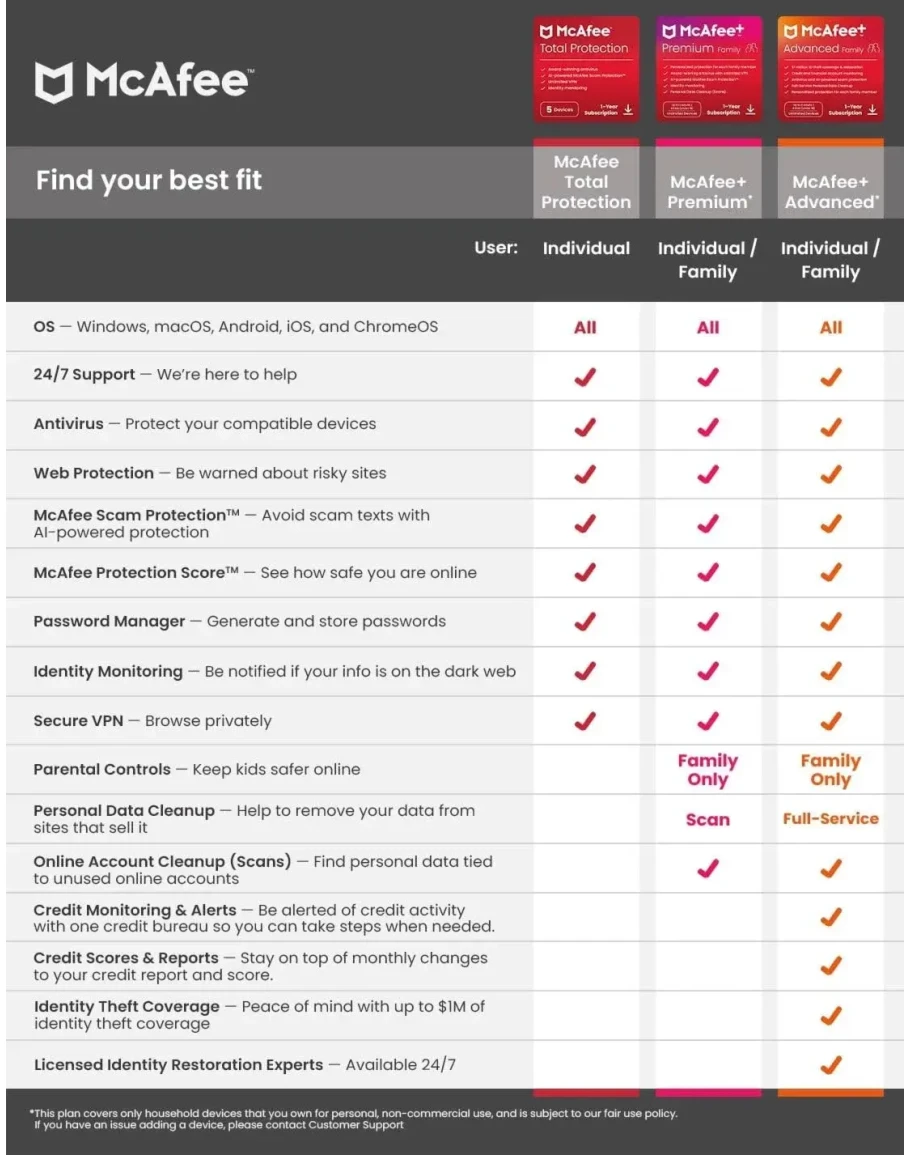Click the McAfee shield logo
This screenshot has width=910, height=1155.
pyautogui.click(x=54, y=82)
